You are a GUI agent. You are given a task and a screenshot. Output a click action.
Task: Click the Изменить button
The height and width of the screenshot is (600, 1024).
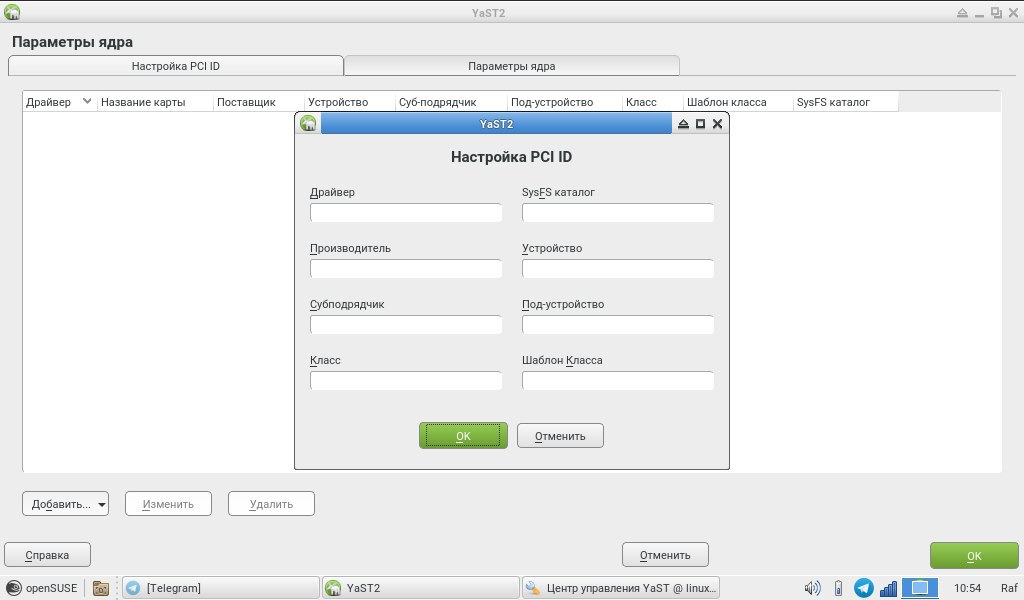pos(168,503)
